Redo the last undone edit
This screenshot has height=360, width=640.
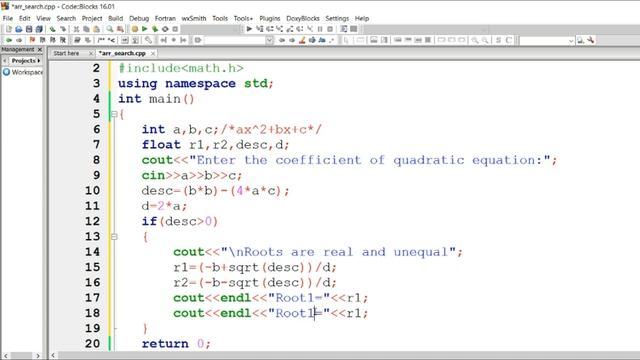click(63, 29)
